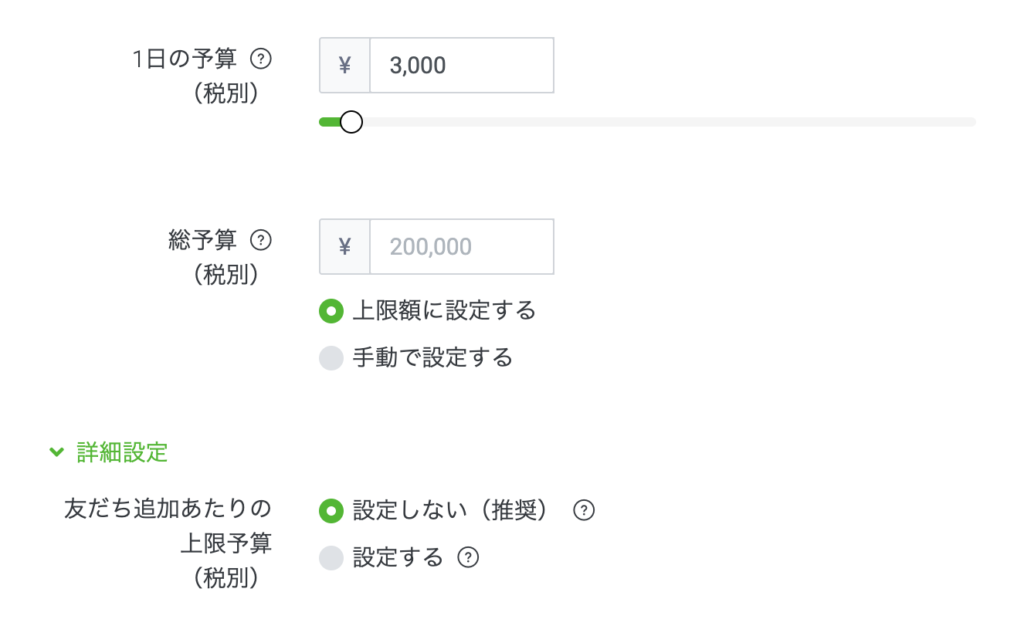Screen dimensions: 1024x636
Task: Collapse the 詳細設定 section
Action: click(x=109, y=452)
